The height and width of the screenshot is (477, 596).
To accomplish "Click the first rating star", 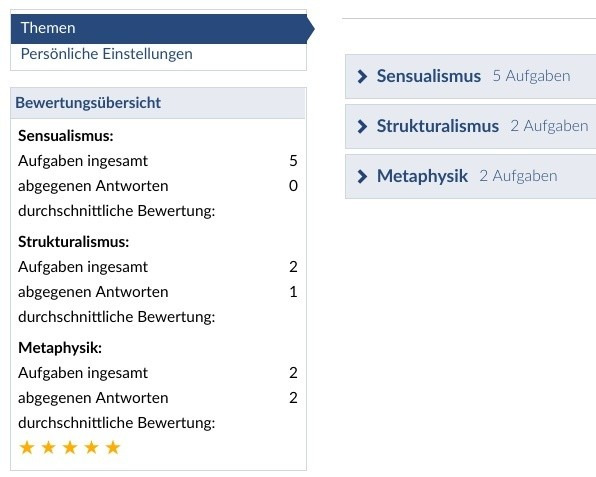I will (27, 447).
